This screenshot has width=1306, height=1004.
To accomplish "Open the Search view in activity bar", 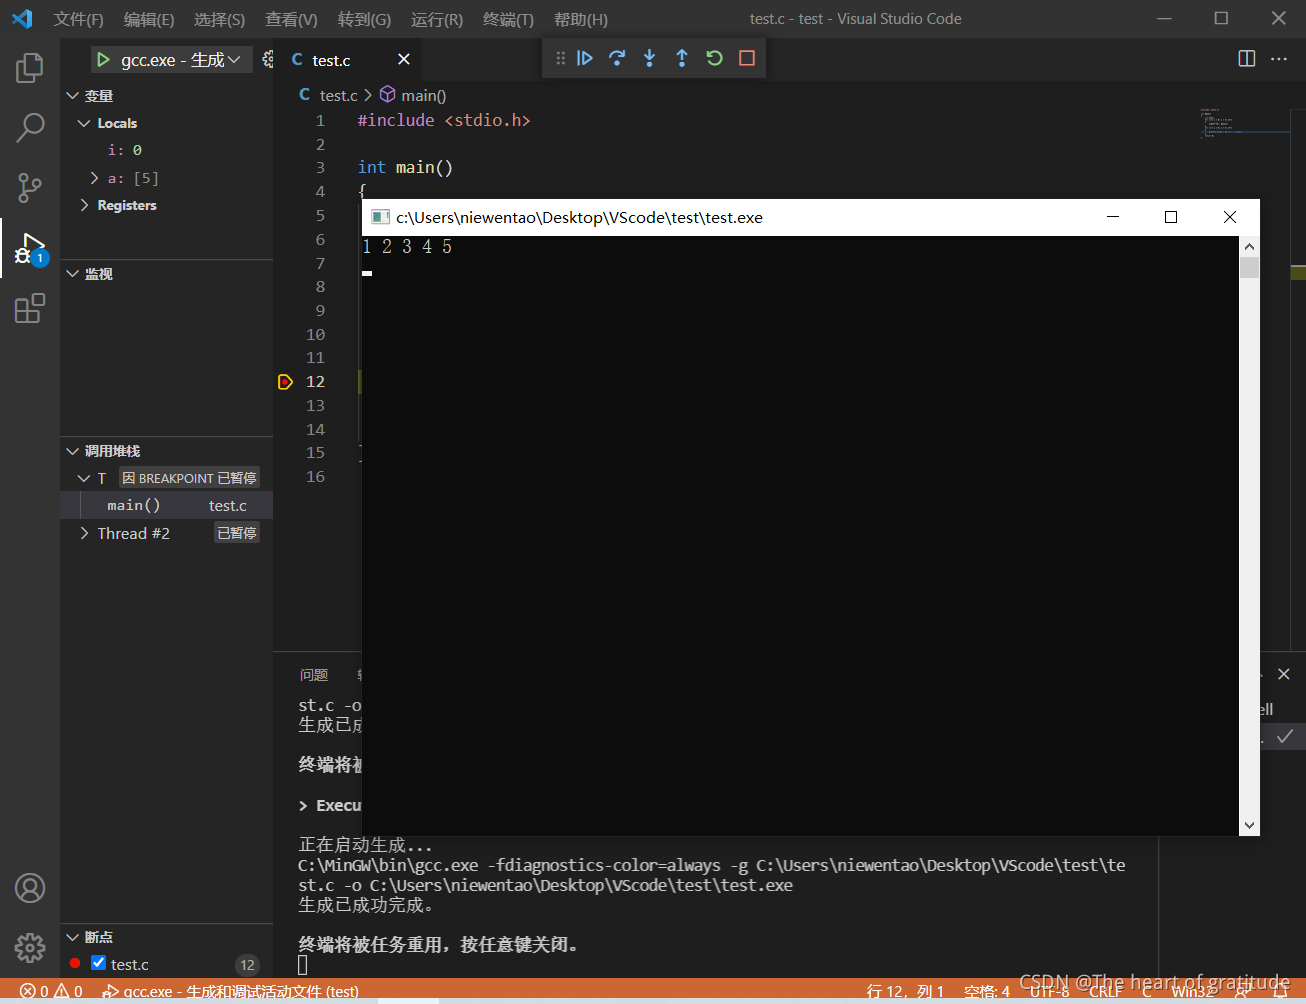I will pos(30,127).
